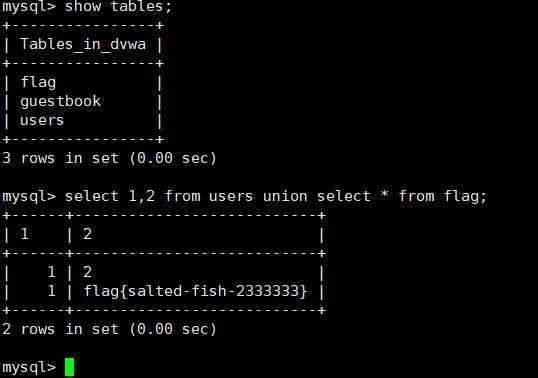
Task: Click the first mysql> prompt at top
Action: coord(29,6)
